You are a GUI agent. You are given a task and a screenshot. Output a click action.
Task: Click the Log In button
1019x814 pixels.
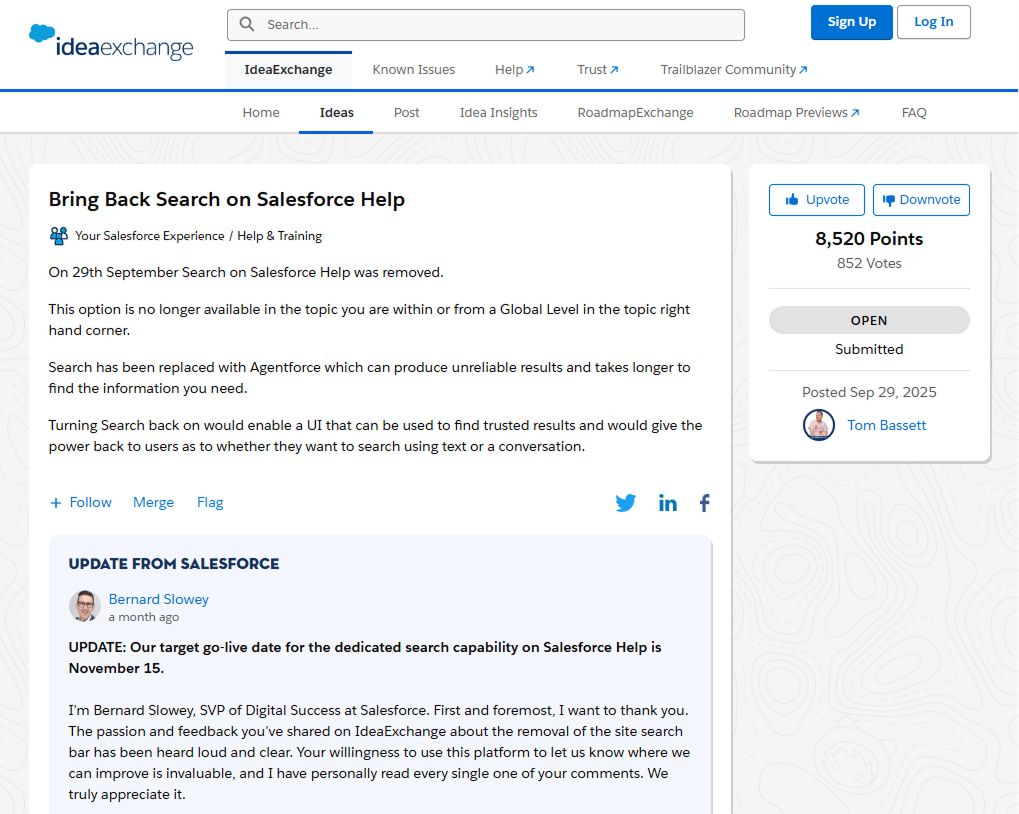pyautogui.click(x=932, y=22)
